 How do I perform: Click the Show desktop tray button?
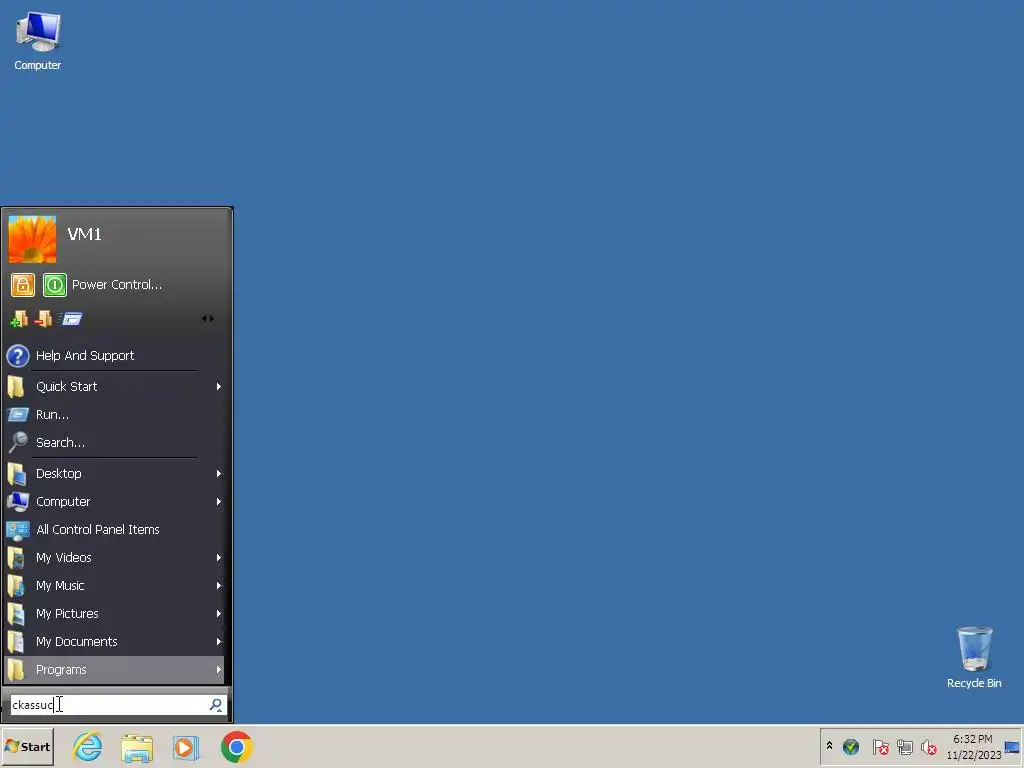tap(1013, 747)
